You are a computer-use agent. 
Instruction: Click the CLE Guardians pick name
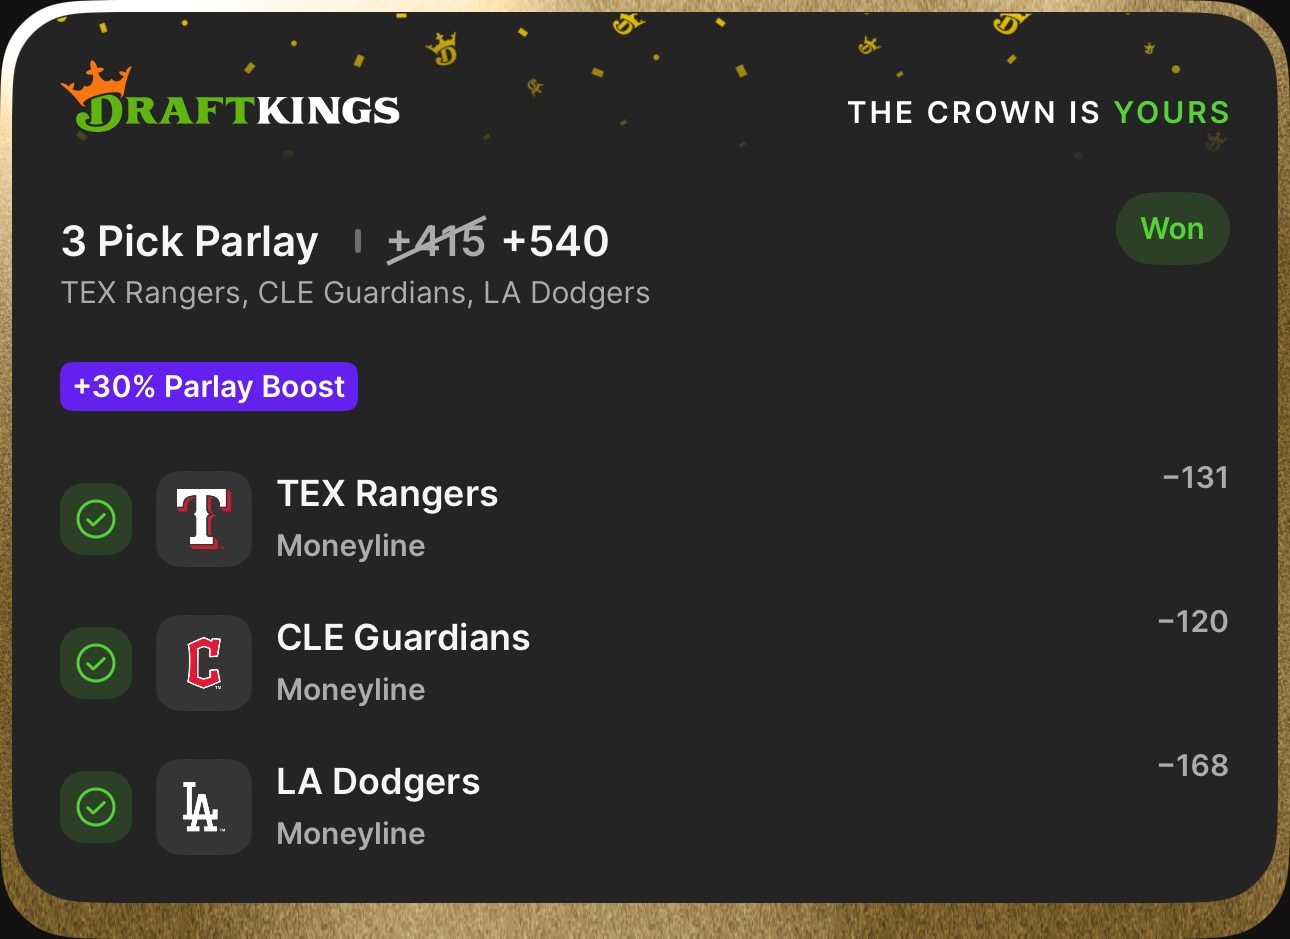(403, 638)
